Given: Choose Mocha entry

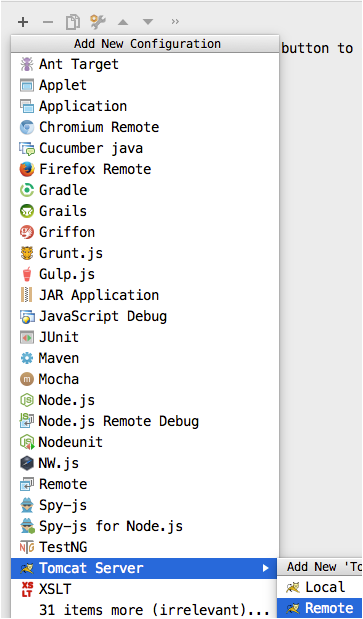Looking at the screenshot, I should point(145,379).
